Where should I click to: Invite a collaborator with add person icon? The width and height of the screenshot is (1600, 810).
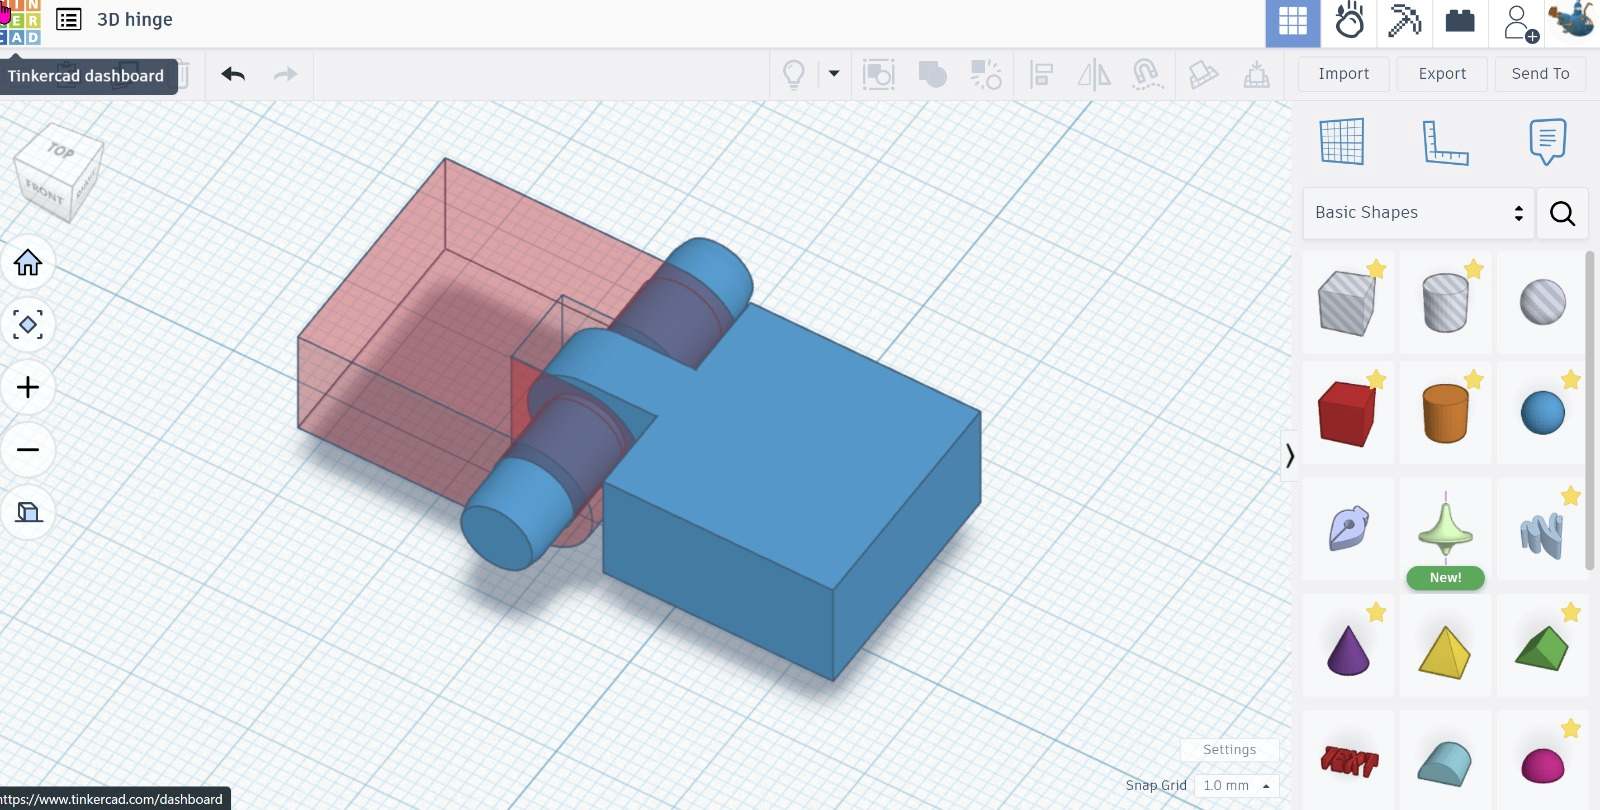coord(1520,23)
